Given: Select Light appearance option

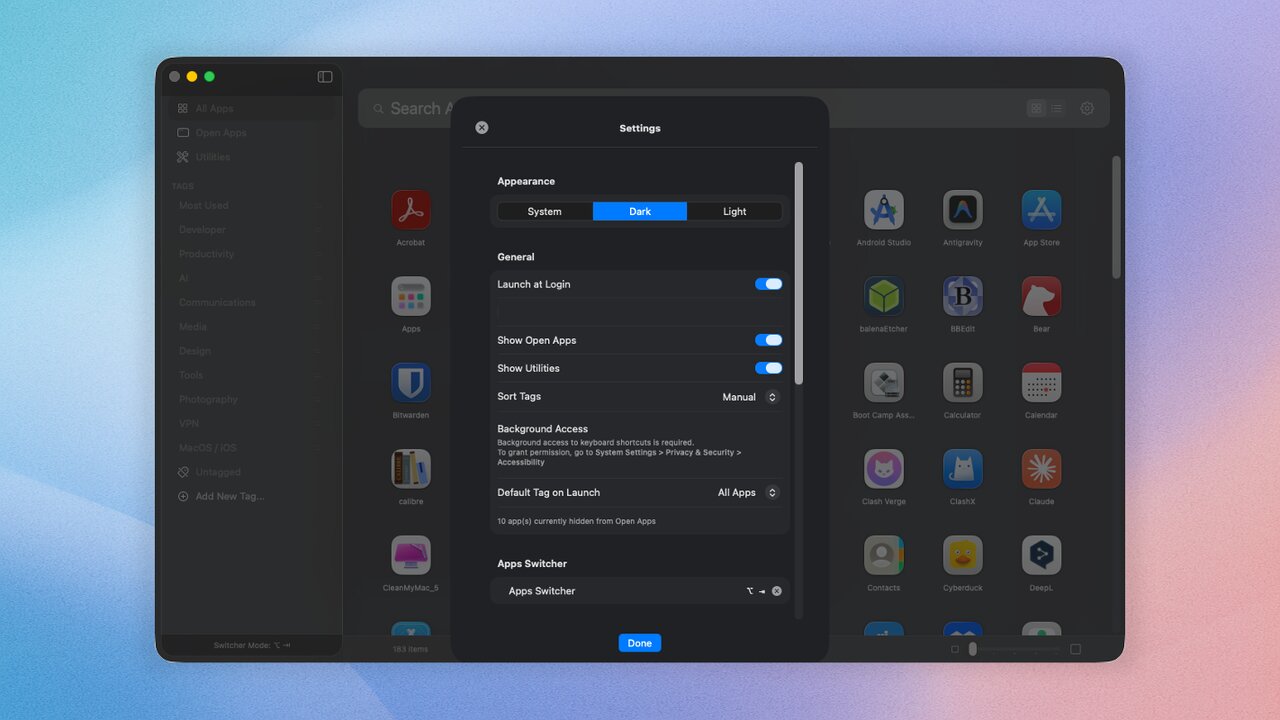Looking at the screenshot, I should tap(735, 211).
